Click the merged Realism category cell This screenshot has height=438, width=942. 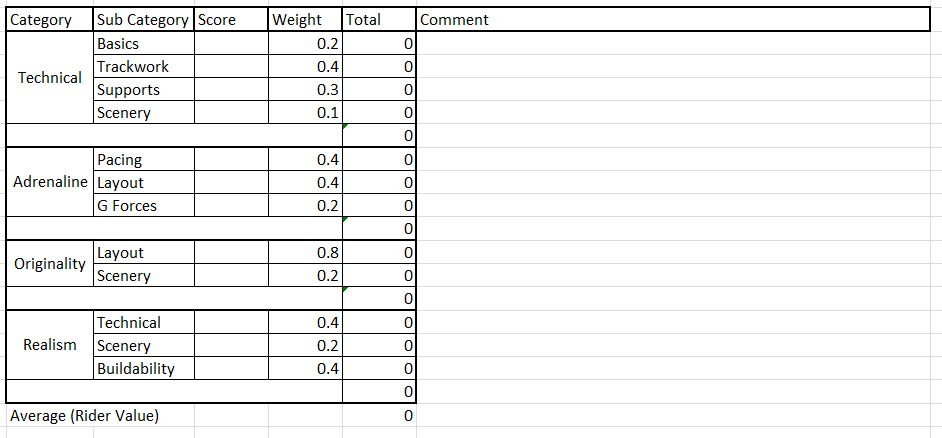49,345
